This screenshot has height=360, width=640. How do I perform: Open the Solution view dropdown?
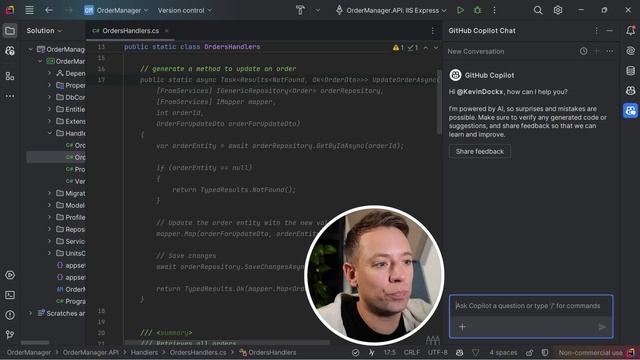(x=44, y=31)
